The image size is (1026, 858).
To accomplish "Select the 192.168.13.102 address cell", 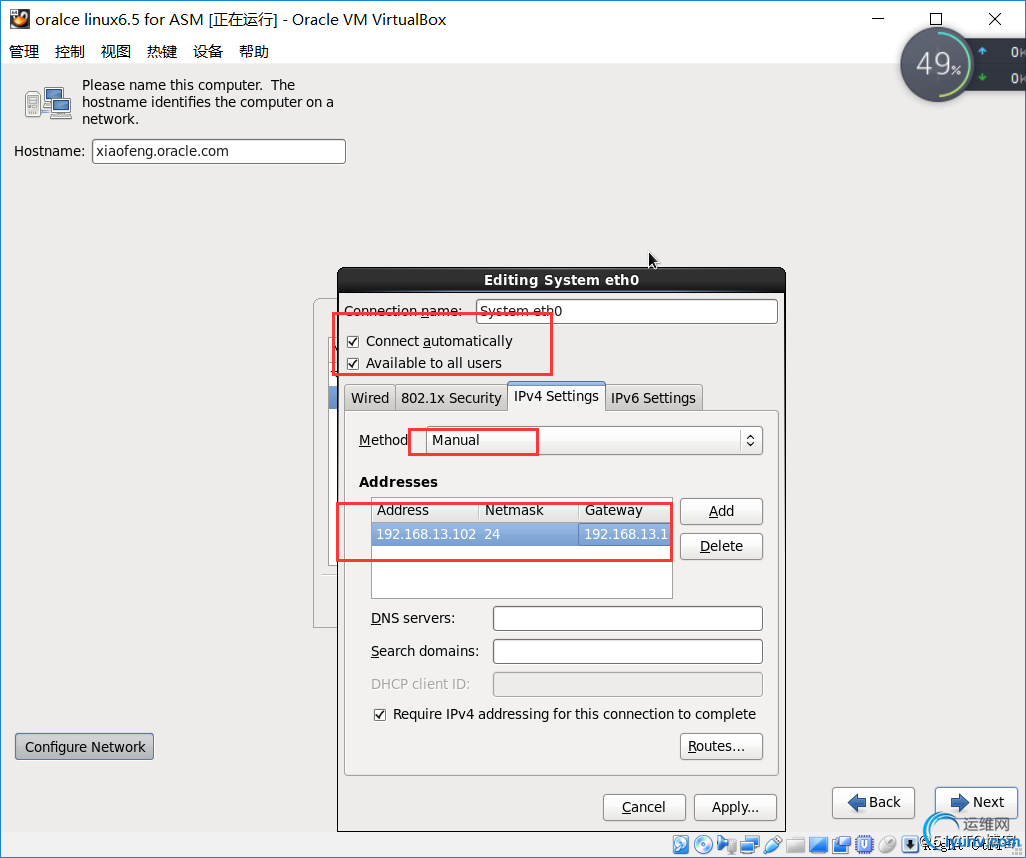I will click(426, 534).
